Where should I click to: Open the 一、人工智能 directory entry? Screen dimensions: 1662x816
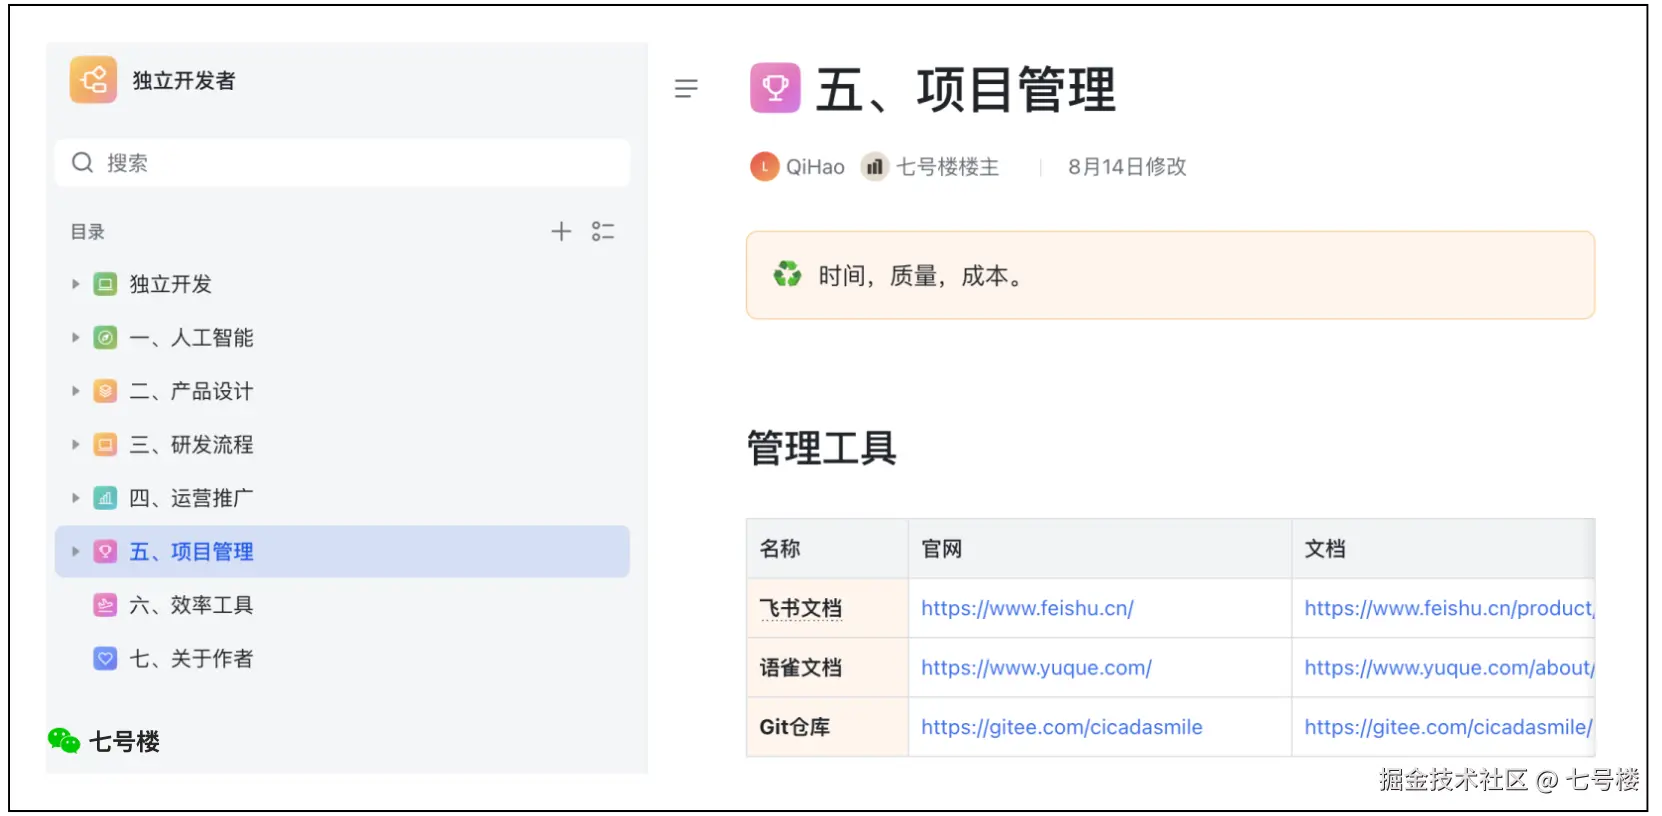pos(342,338)
